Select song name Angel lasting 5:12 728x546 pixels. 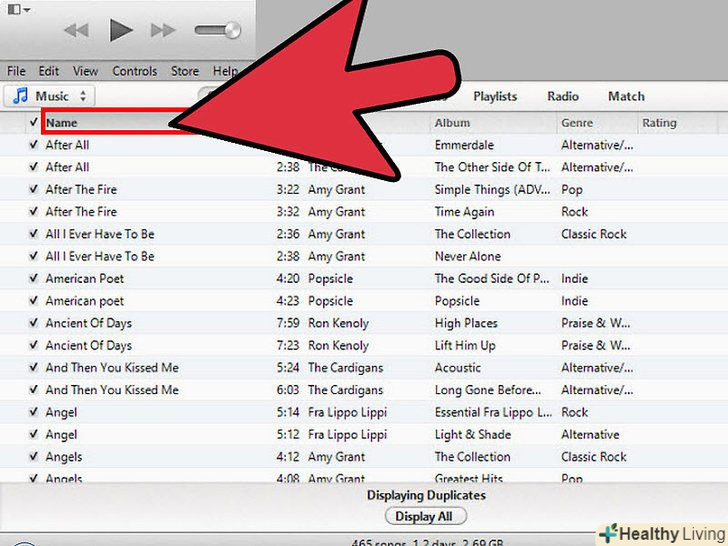click(61, 435)
